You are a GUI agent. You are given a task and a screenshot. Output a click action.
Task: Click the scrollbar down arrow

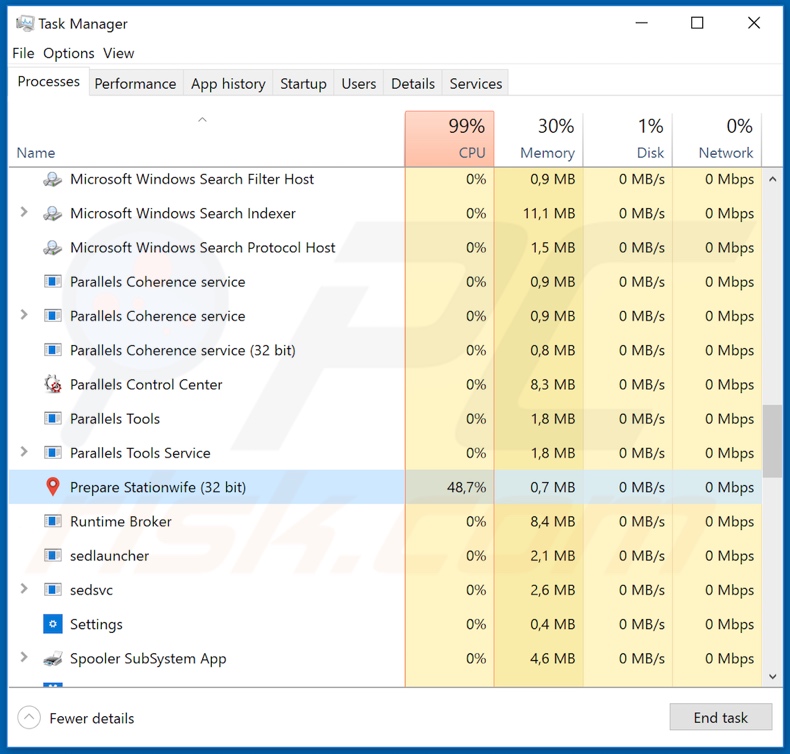(772, 676)
